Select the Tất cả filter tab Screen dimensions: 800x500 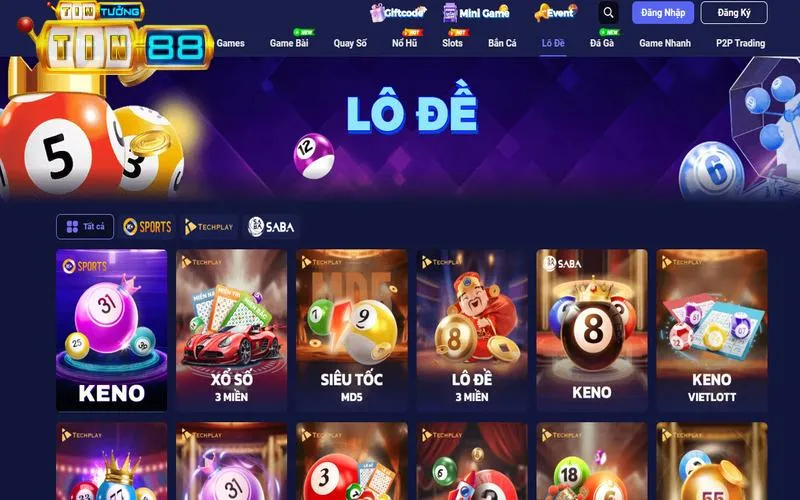point(85,227)
